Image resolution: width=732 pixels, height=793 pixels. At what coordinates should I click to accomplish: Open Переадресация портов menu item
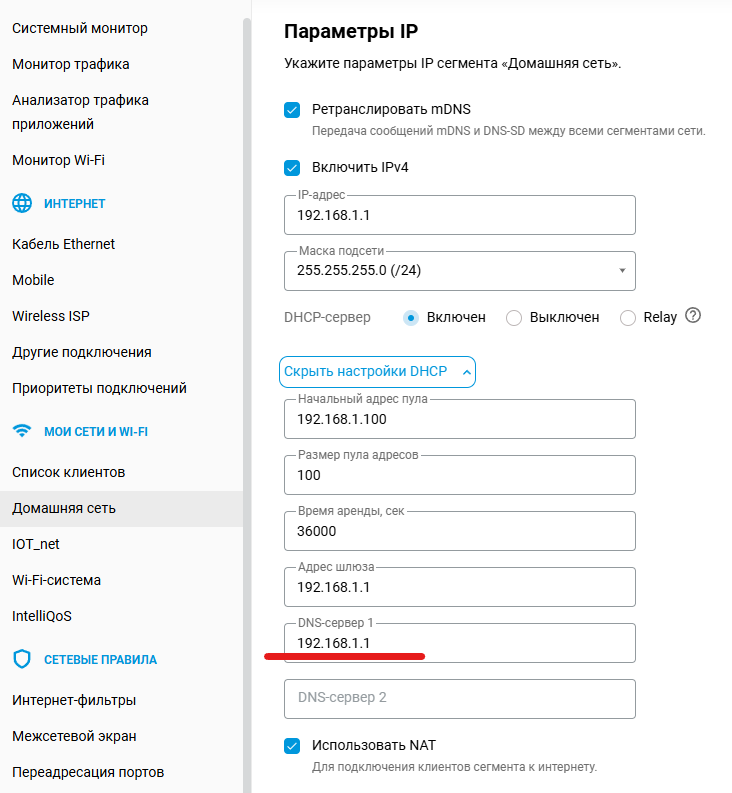(x=88, y=772)
